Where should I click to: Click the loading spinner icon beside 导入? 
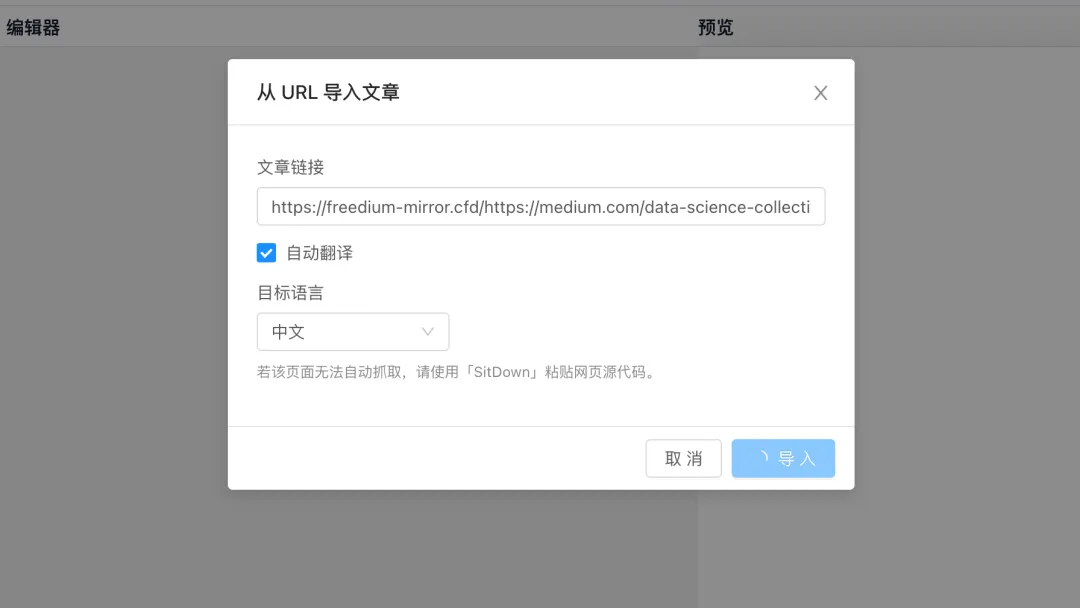pyautogui.click(x=762, y=458)
